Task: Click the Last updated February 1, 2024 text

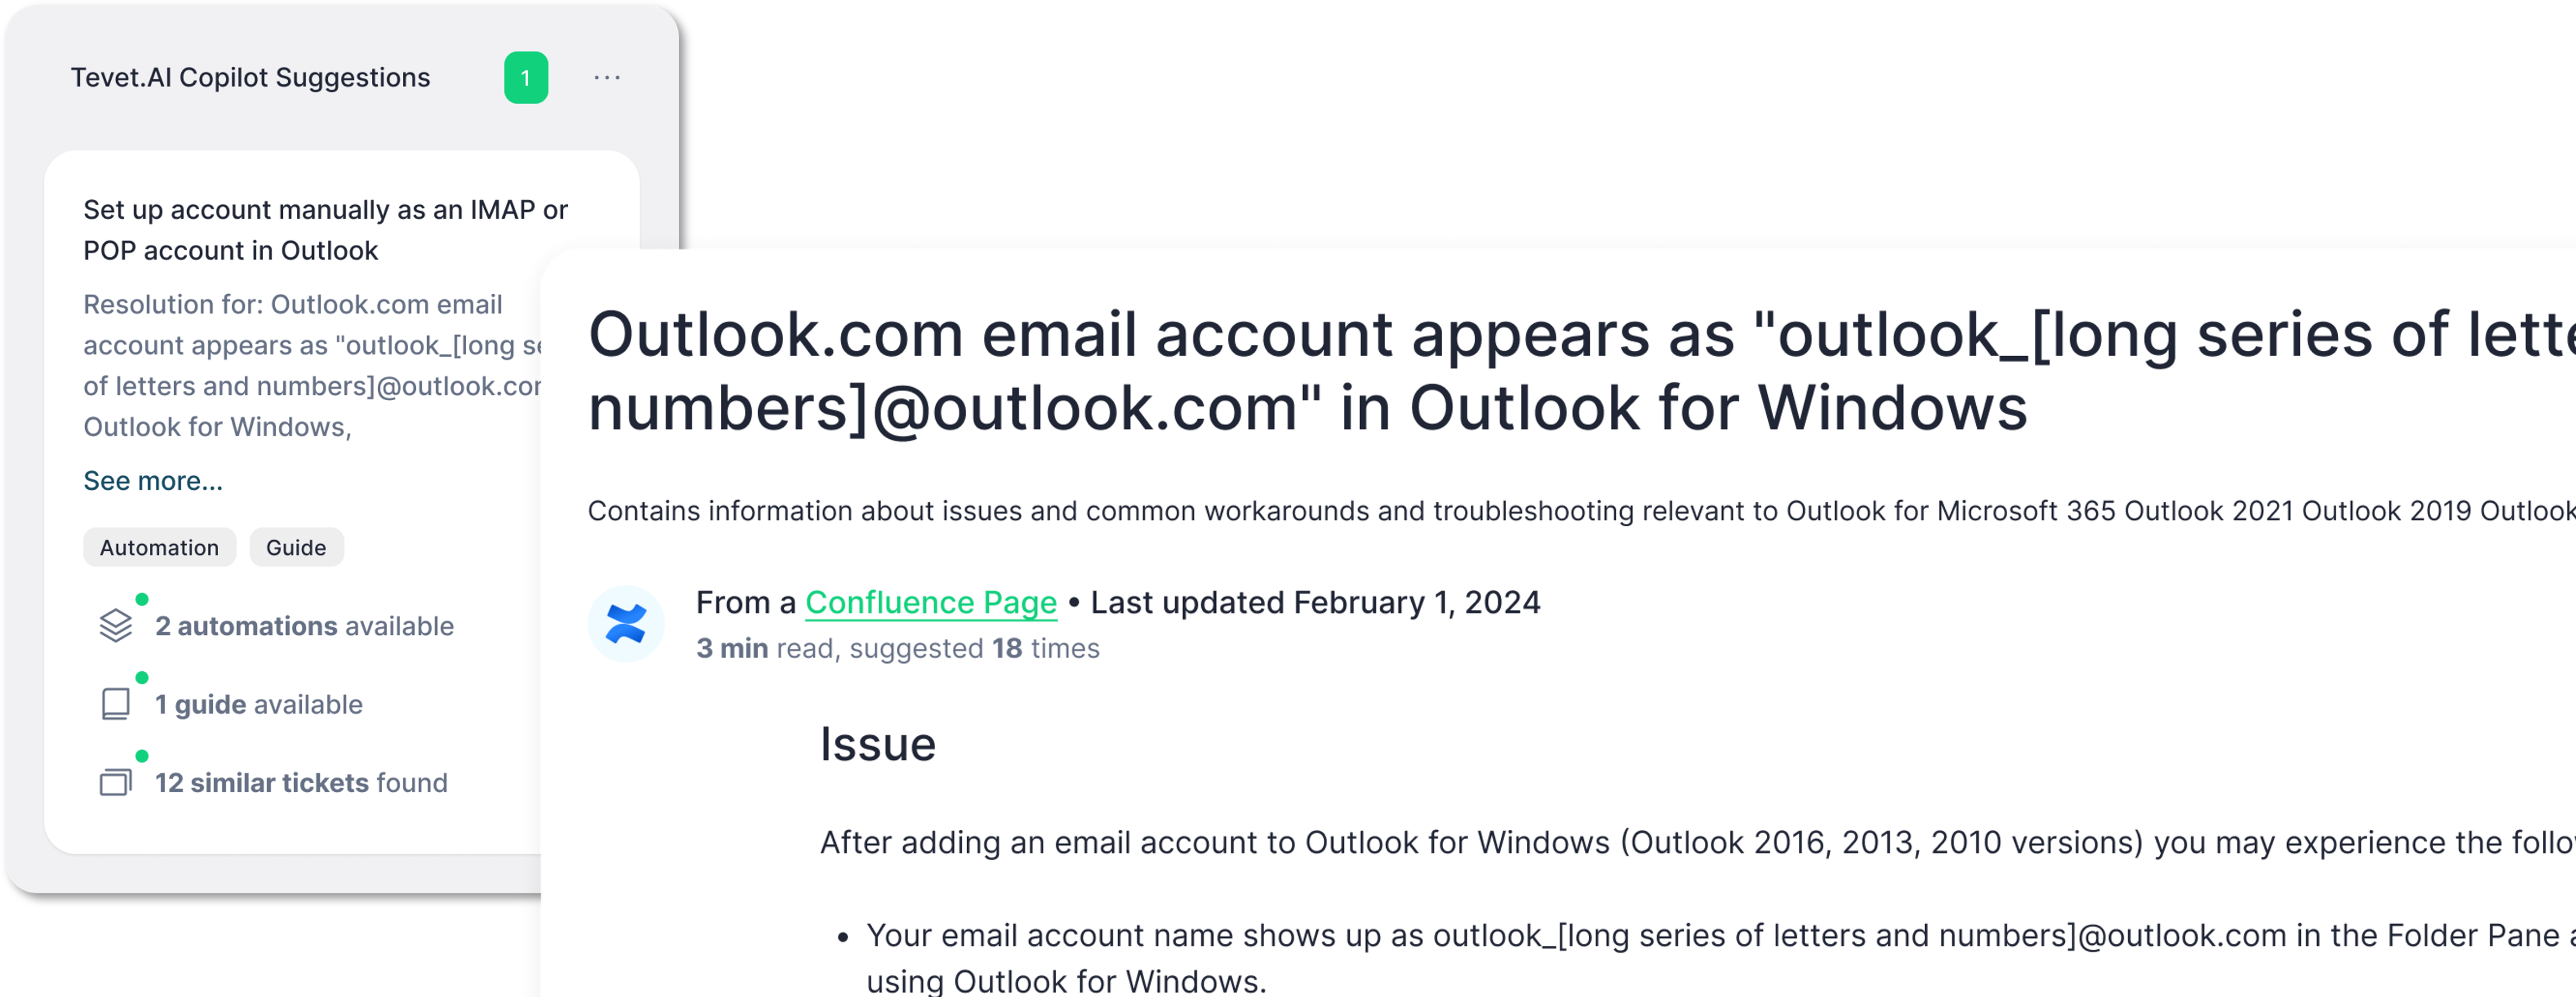Action: click(x=1315, y=602)
